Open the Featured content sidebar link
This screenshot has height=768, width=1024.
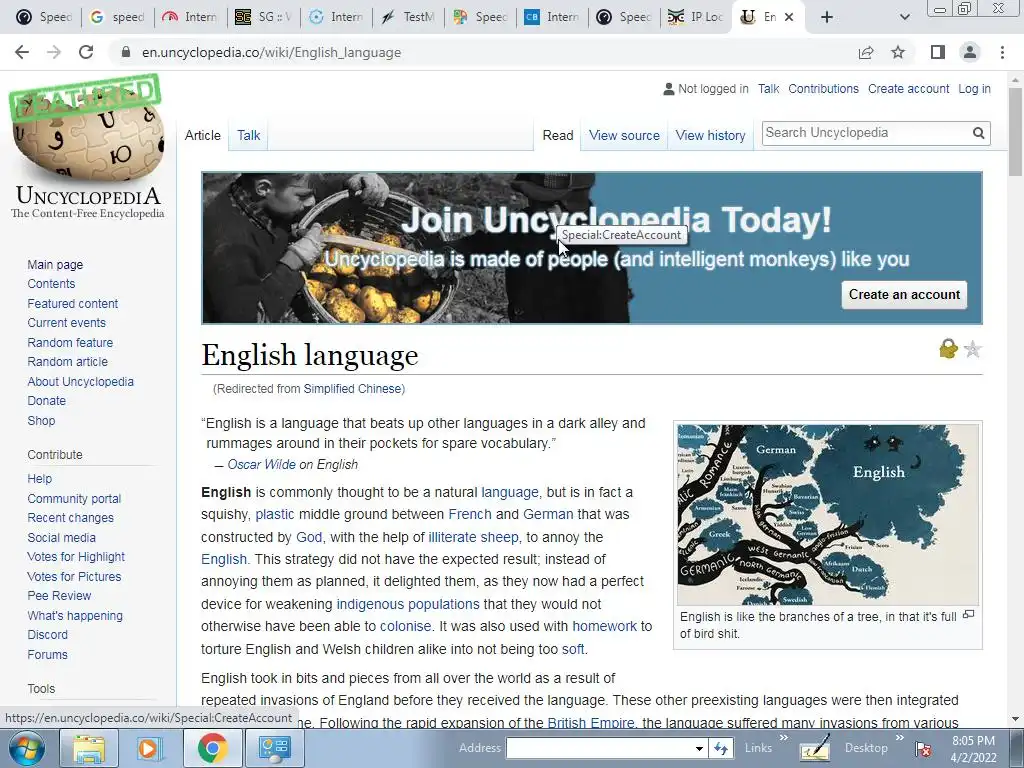[72, 304]
